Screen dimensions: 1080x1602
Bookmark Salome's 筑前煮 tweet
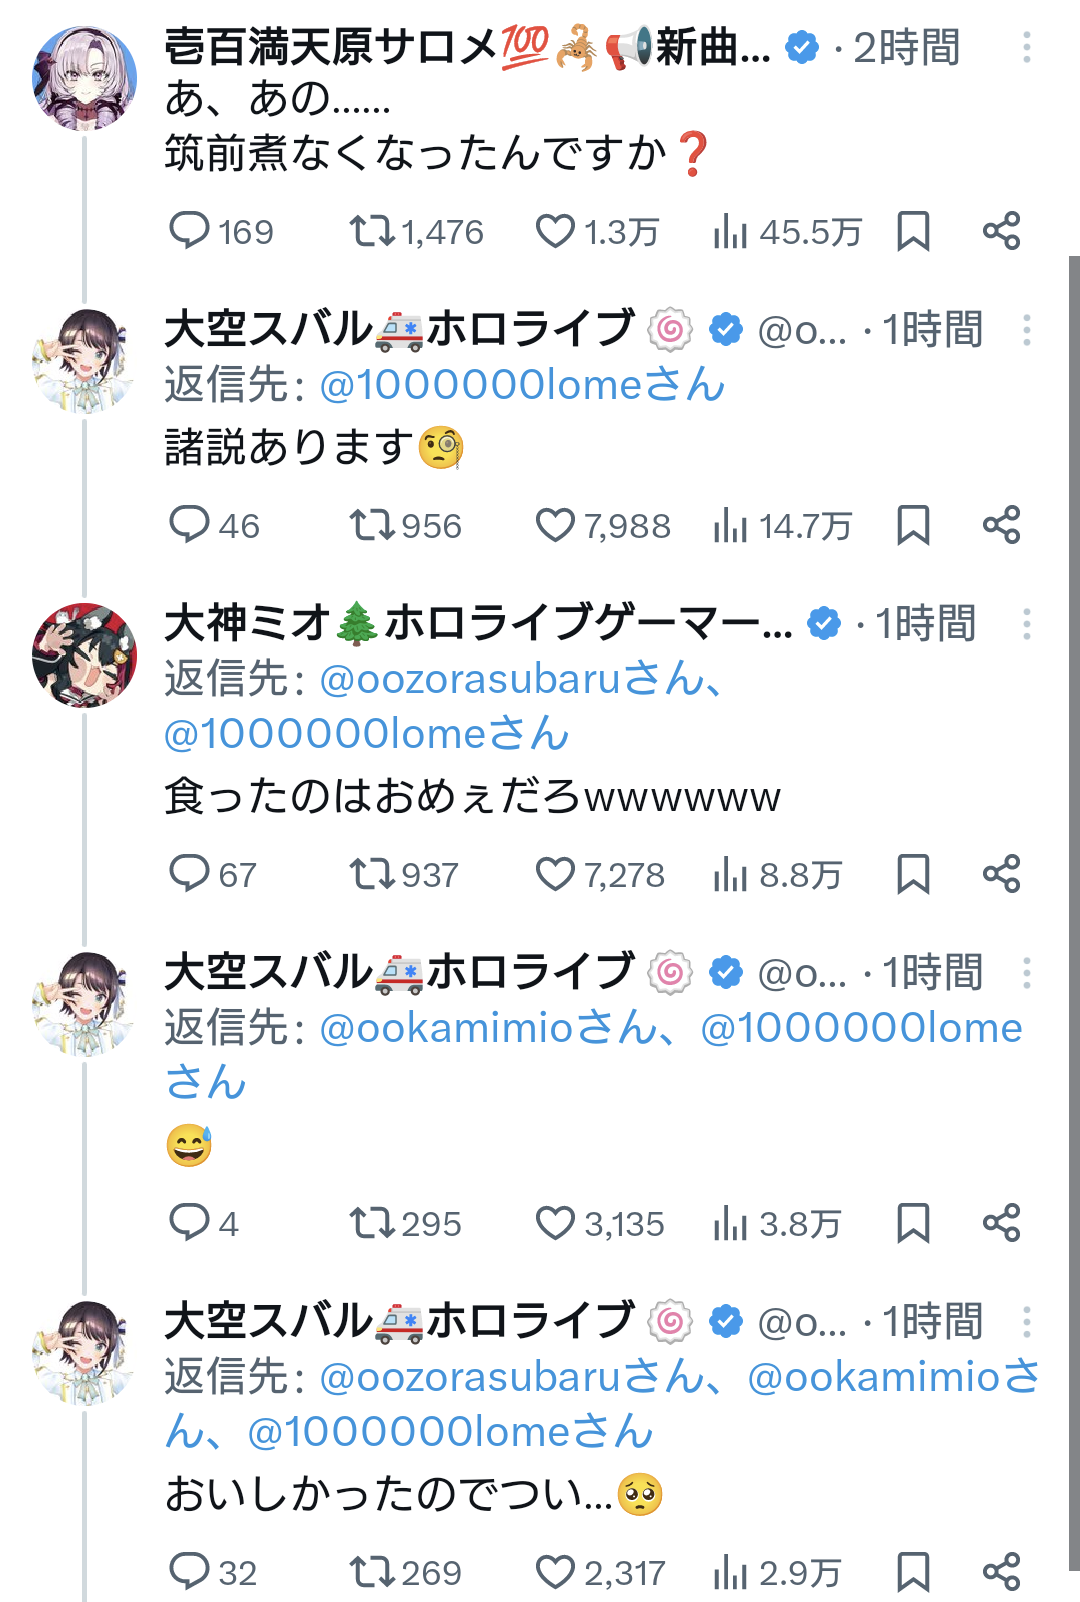point(913,231)
